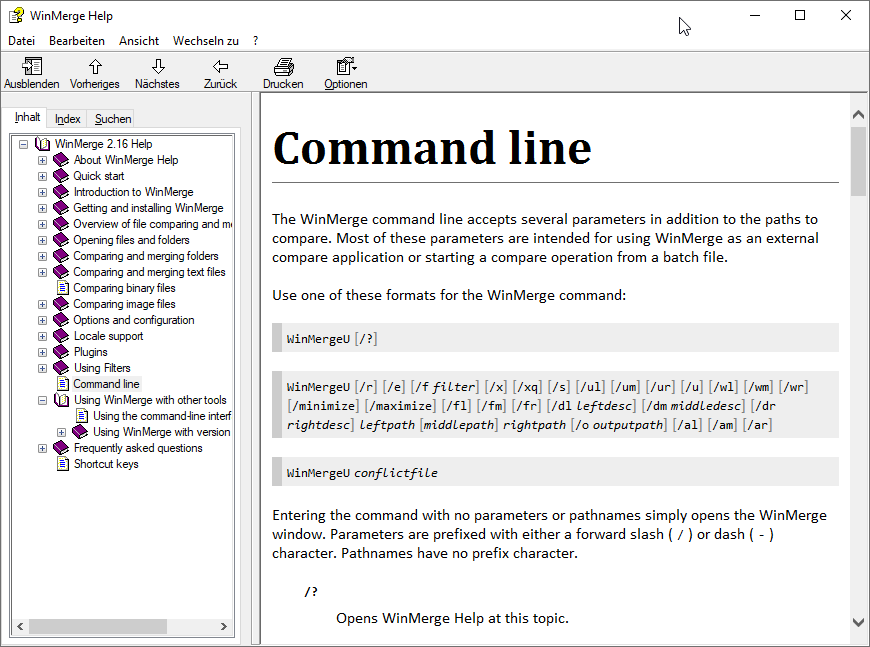Screen dimensions: 870x647
Task: Select Comparing binary files topic
Action: click(124, 288)
